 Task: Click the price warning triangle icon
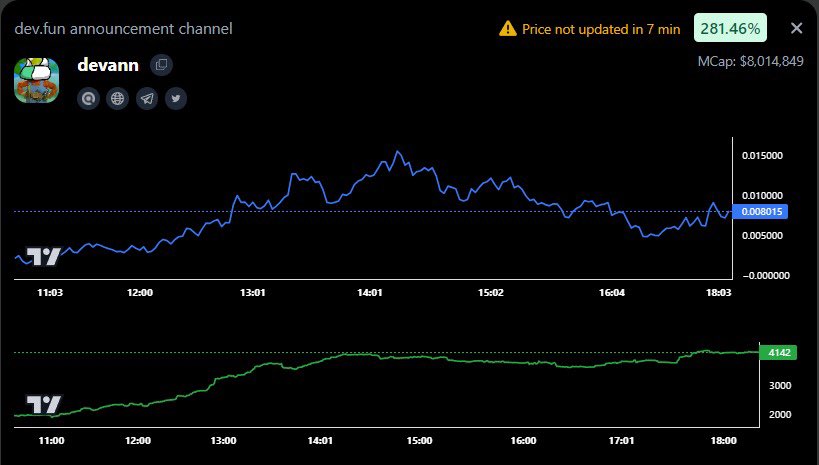(508, 29)
